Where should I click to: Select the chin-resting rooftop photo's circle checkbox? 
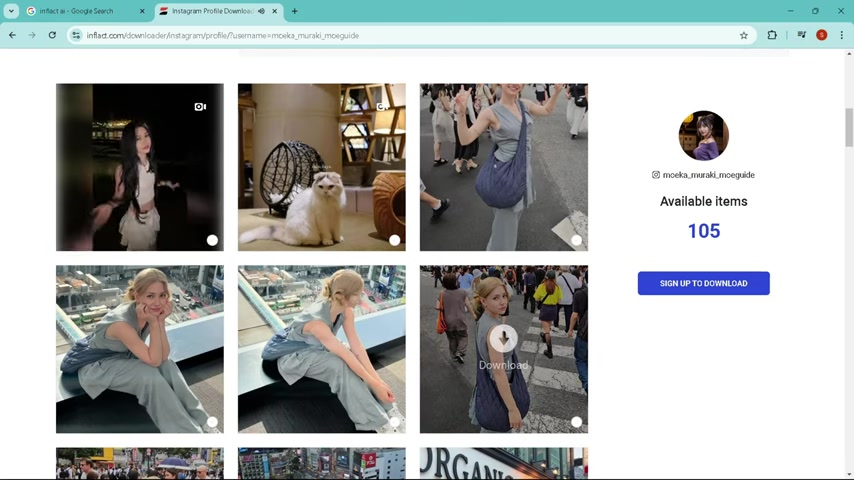pyautogui.click(x=212, y=422)
